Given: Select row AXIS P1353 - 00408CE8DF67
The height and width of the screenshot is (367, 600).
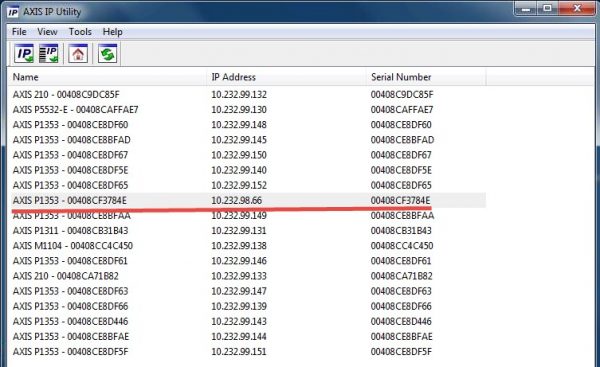Looking at the screenshot, I should 247,155.
